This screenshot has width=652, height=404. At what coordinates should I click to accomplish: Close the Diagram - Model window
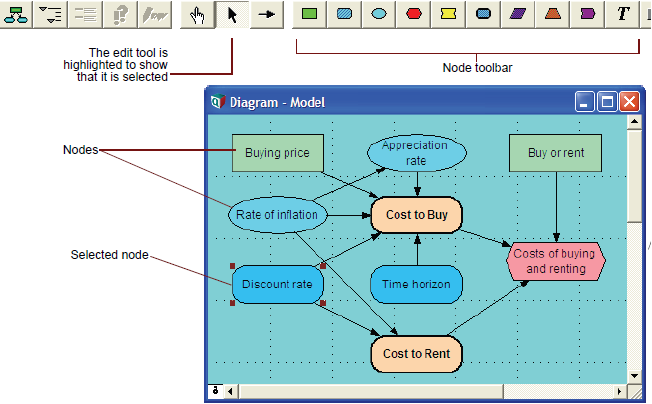[x=630, y=101]
